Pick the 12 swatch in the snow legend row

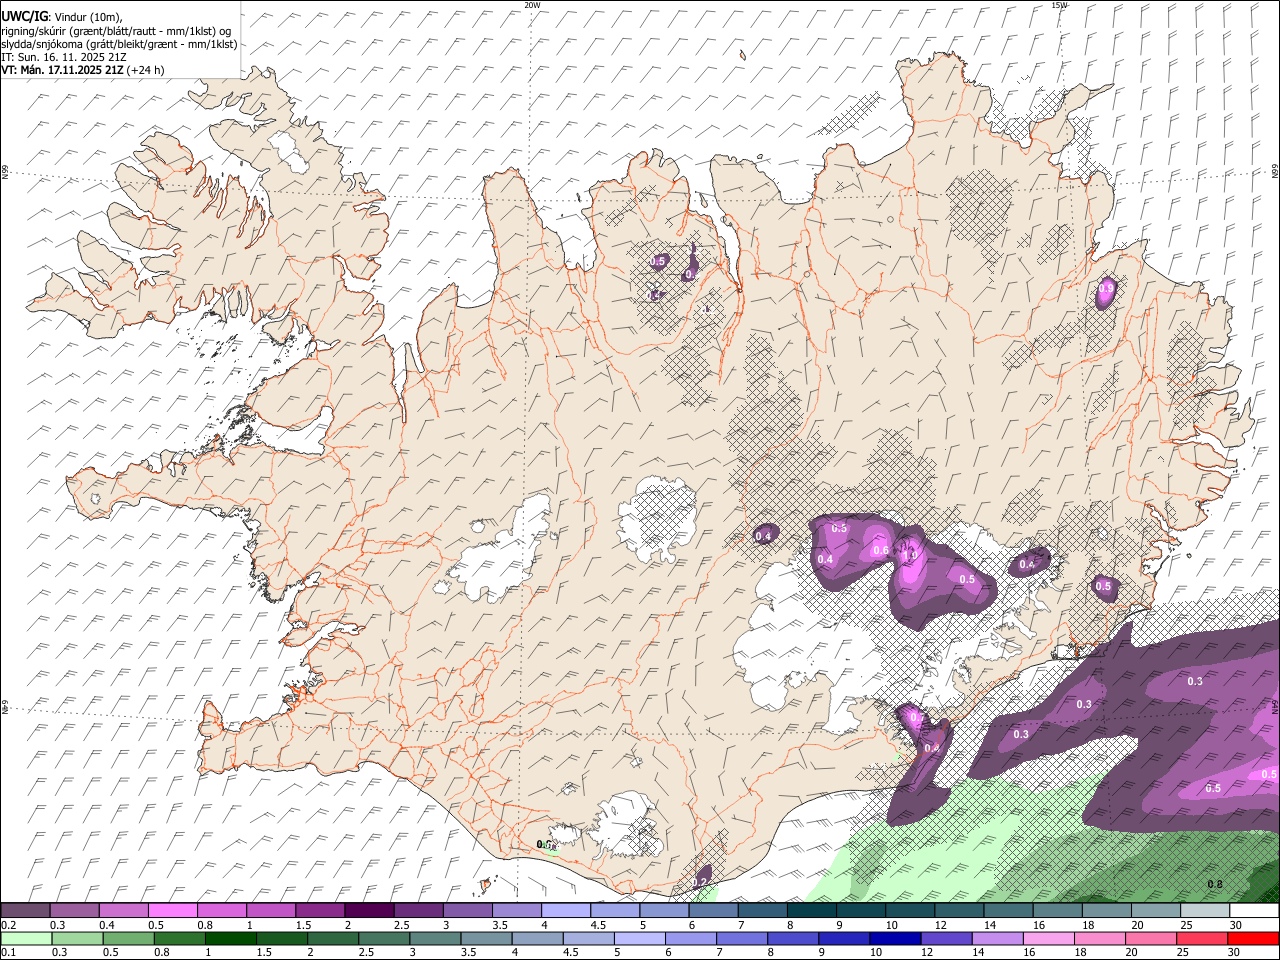[x=959, y=911]
